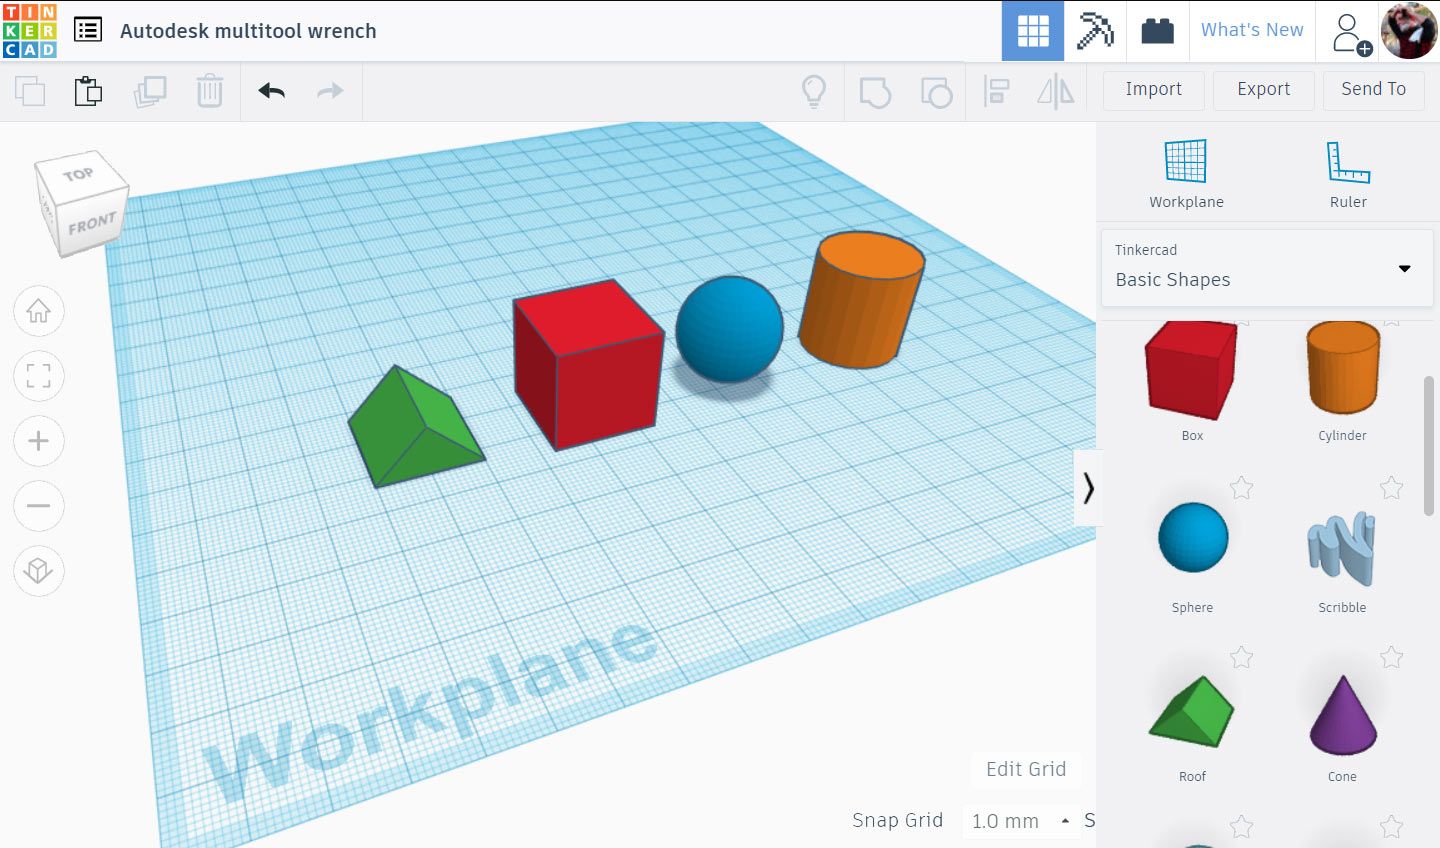Click the Delete trash icon

(x=210, y=91)
